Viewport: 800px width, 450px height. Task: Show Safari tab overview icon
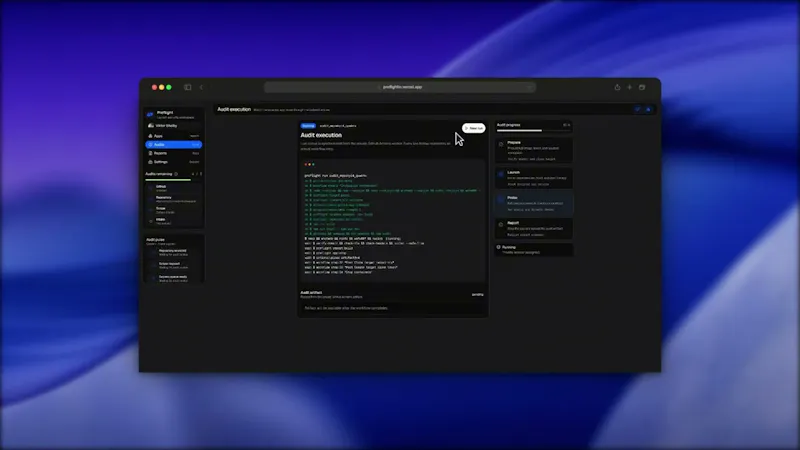642,87
